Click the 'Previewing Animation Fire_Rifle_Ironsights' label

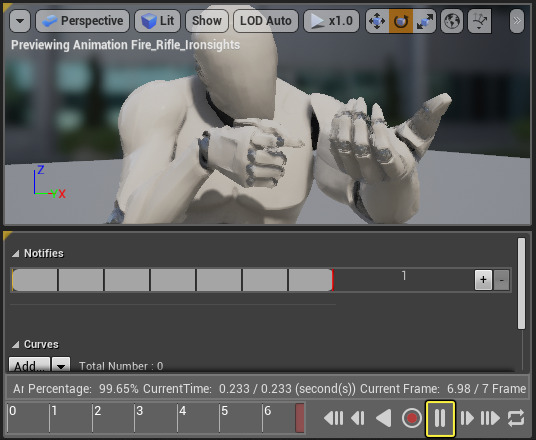(x=125, y=45)
